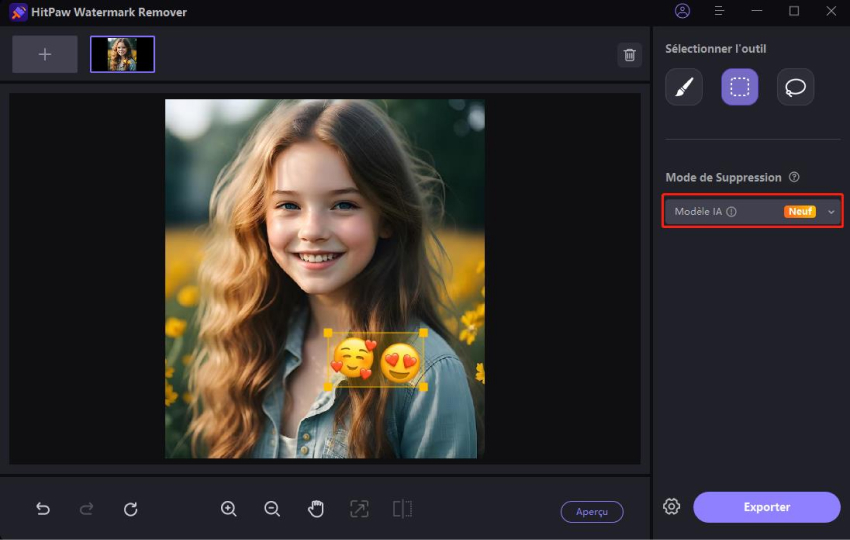
Task: Click the top-right selection handle
Action: (423, 333)
